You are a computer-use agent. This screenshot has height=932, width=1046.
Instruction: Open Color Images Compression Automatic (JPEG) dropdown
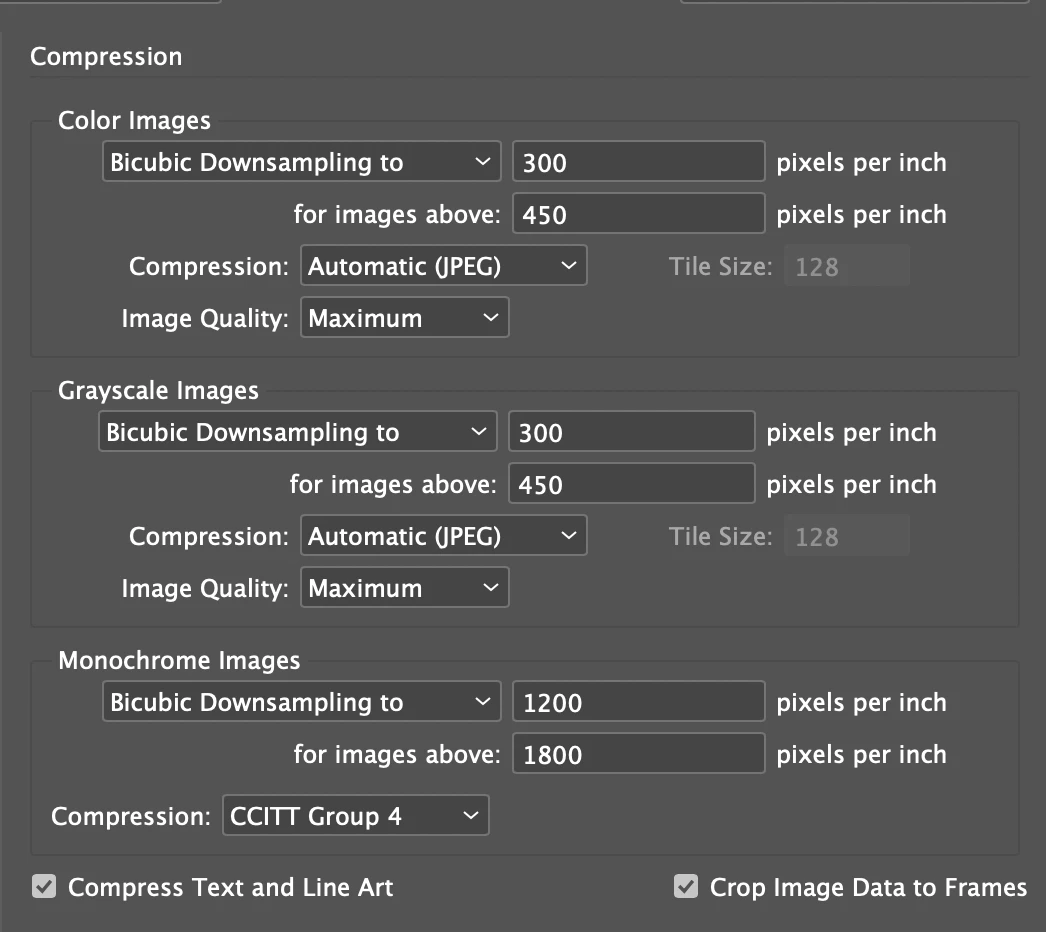(443, 266)
